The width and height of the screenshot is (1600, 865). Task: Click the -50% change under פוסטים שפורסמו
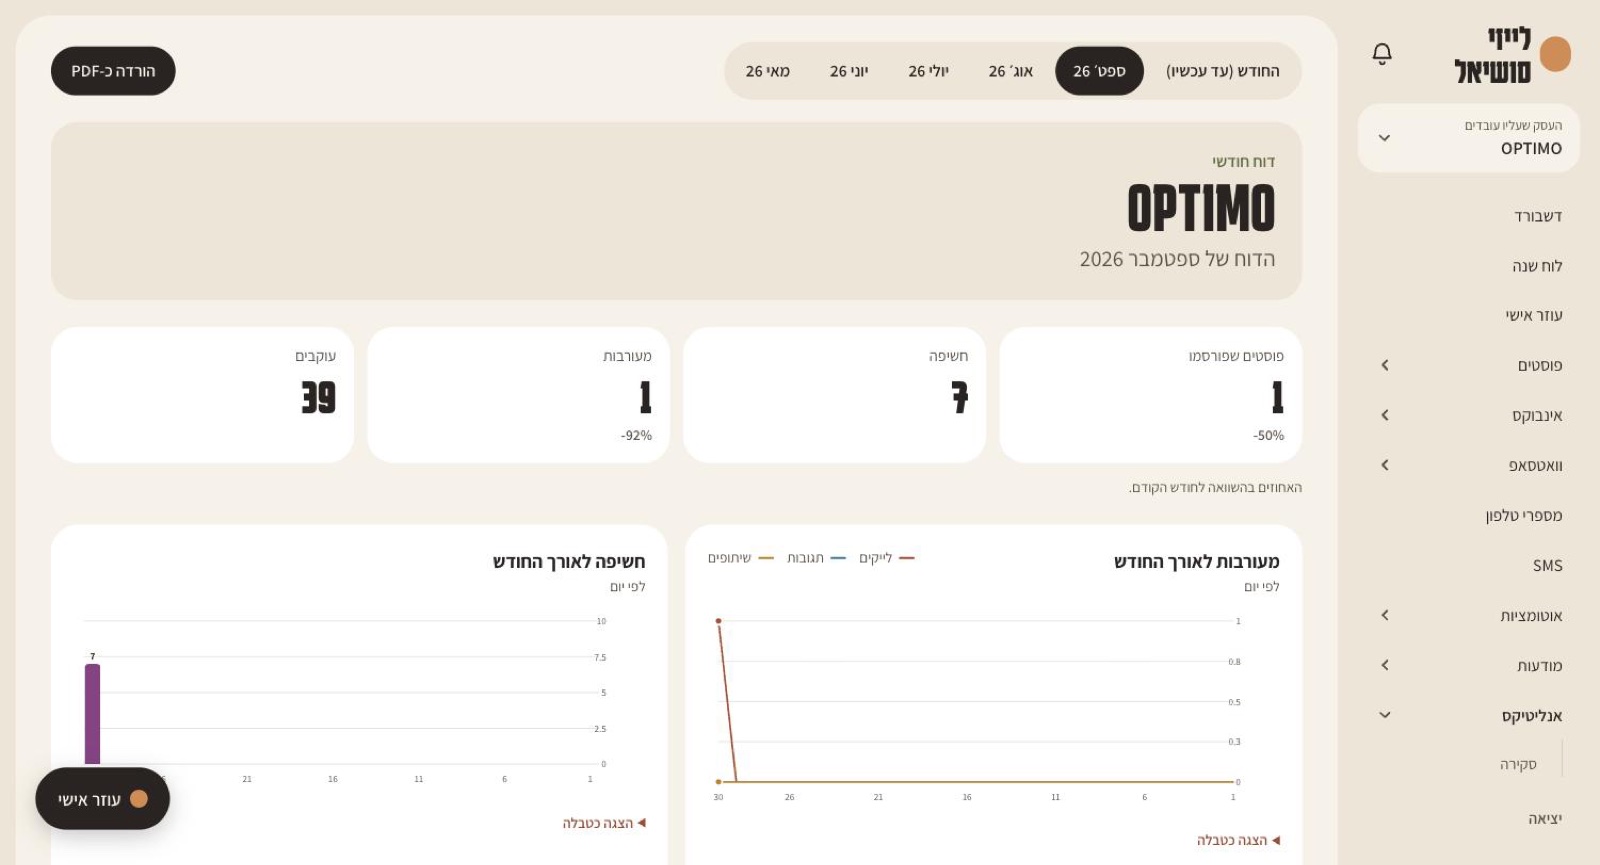click(x=1268, y=436)
